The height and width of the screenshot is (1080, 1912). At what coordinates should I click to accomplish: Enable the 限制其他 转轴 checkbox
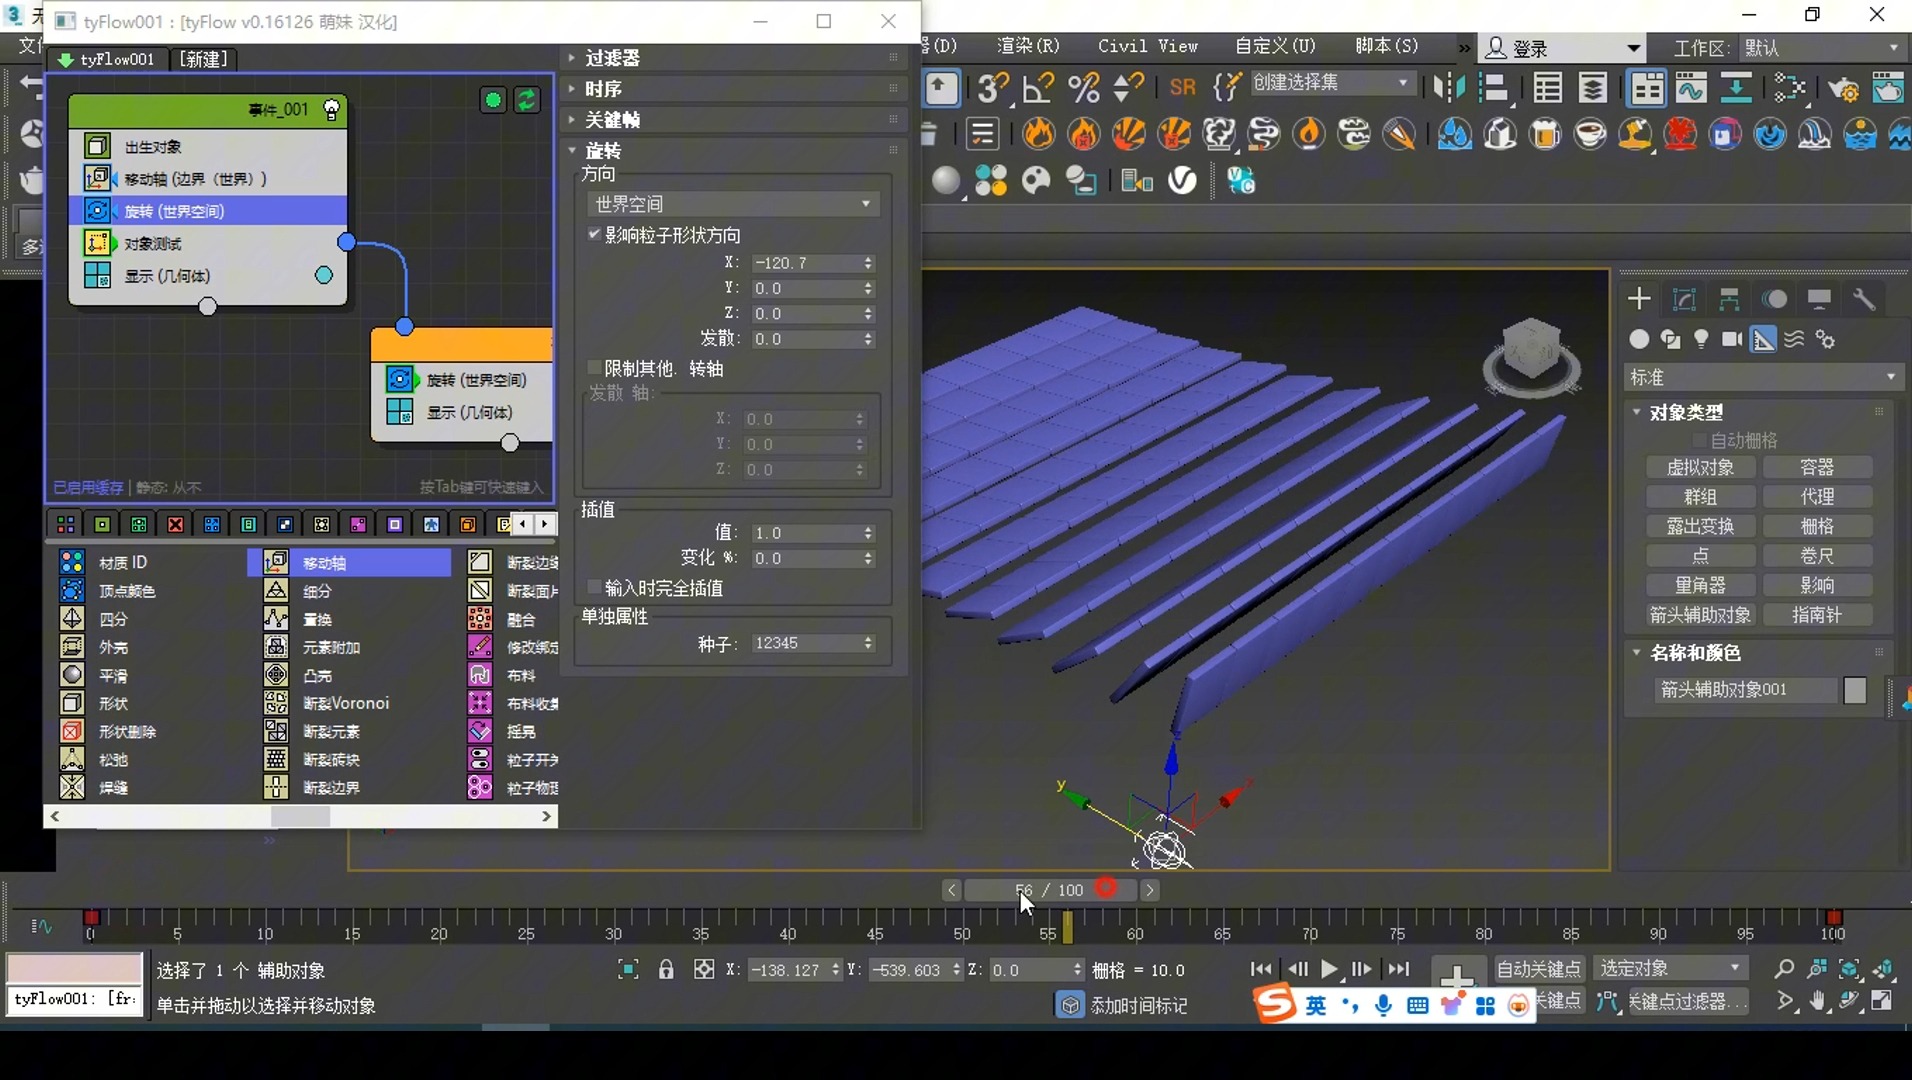(x=592, y=368)
